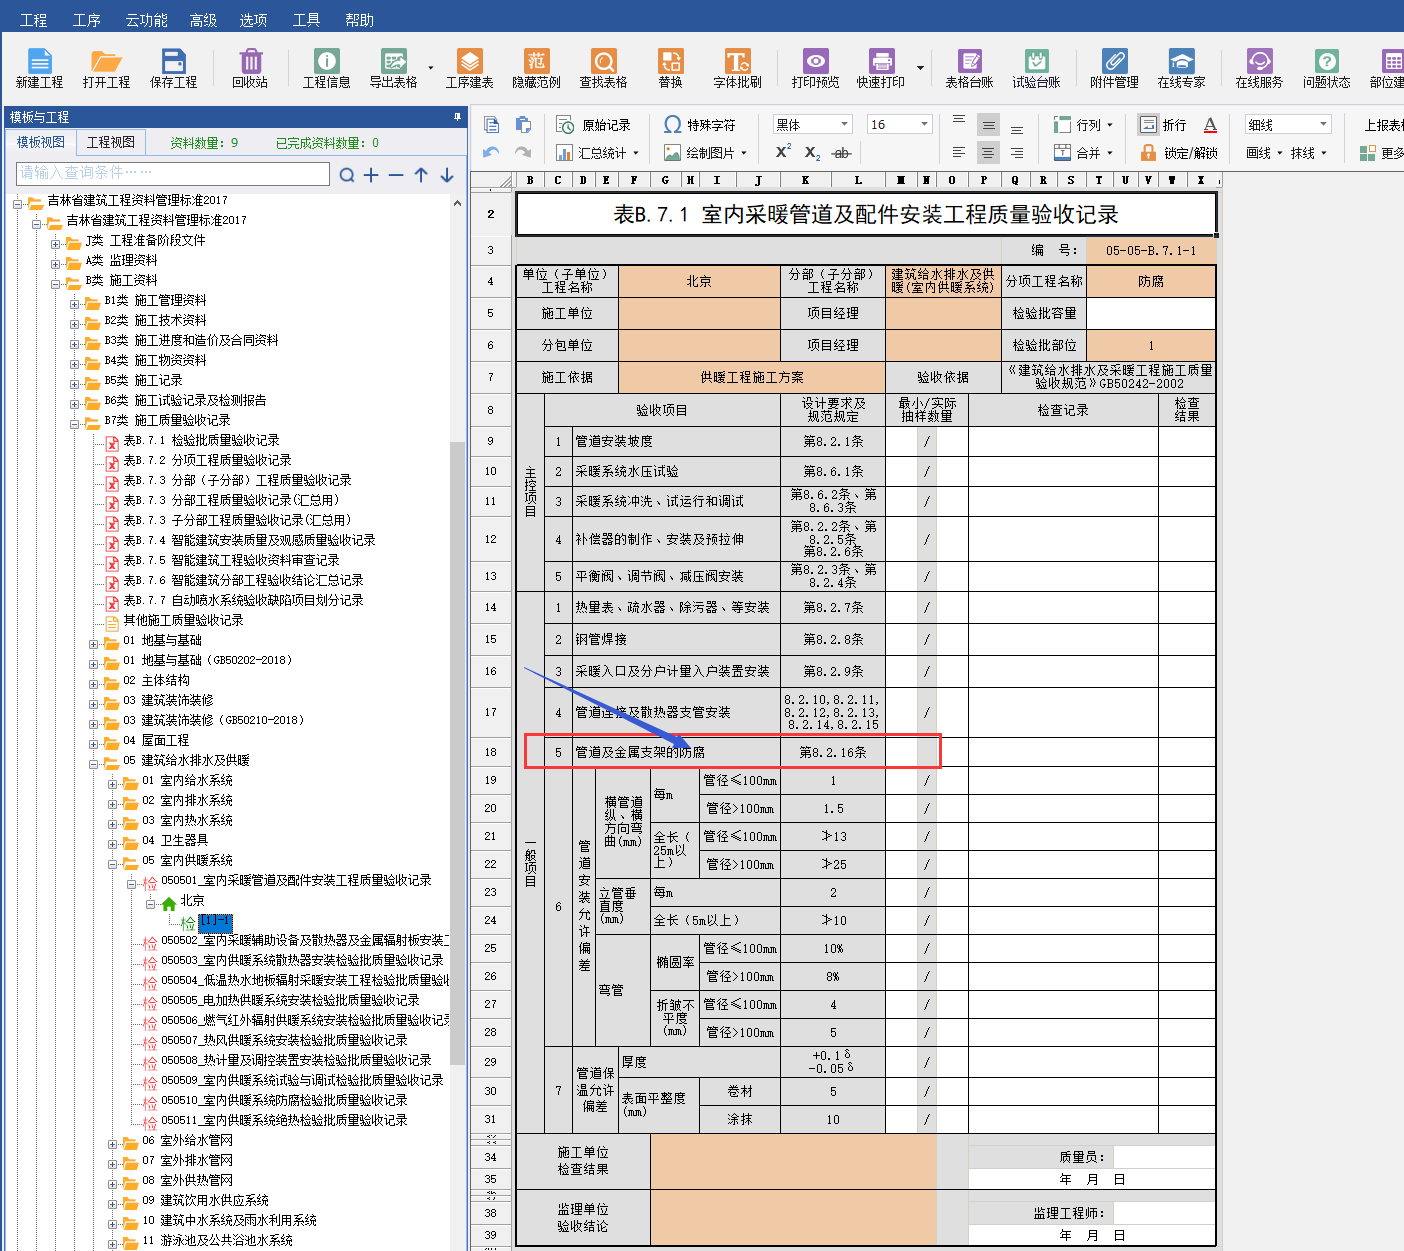Open 字体批刷 font batch brush
Viewport: 1404px width, 1251px height.
point(738,68)
